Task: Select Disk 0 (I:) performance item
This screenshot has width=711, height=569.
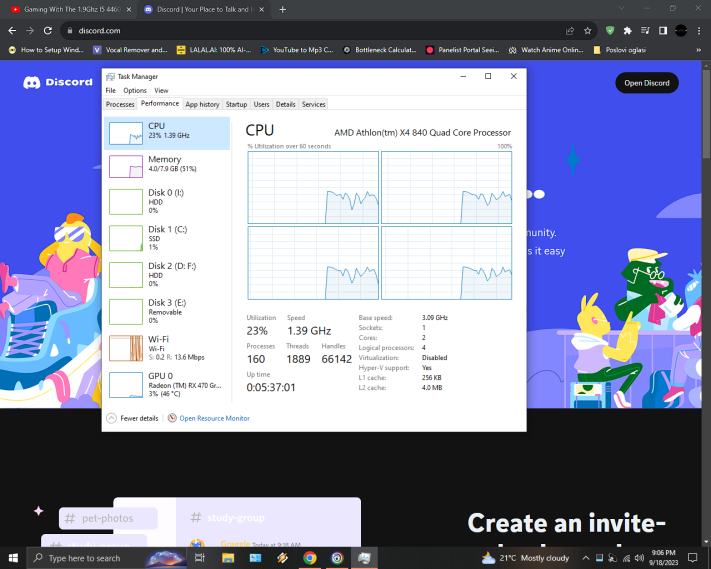Action: pos(167,201)
